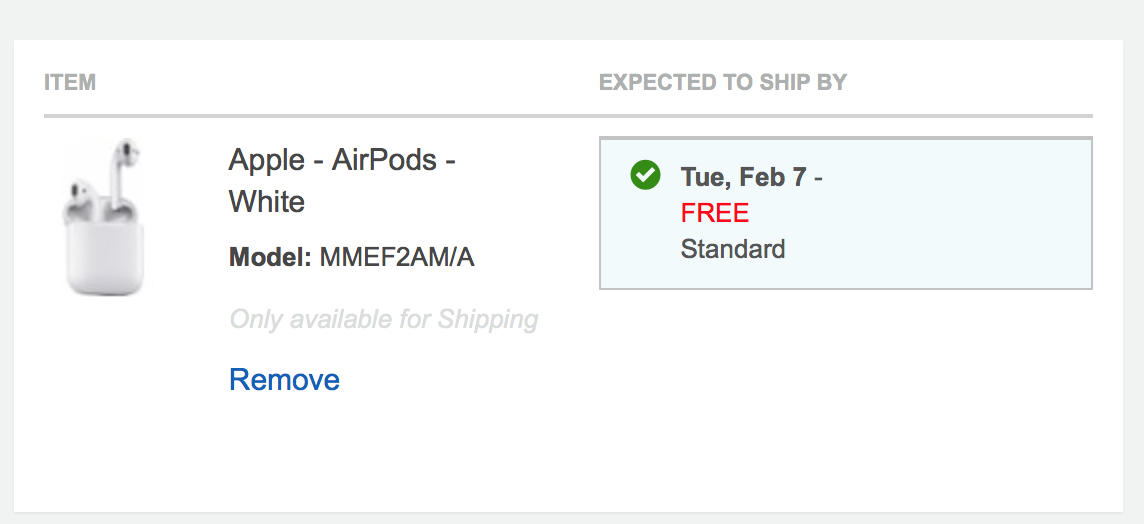Click the red FREE shipping price
Screen dimensions: 1144x524
(x=714, y=213)
